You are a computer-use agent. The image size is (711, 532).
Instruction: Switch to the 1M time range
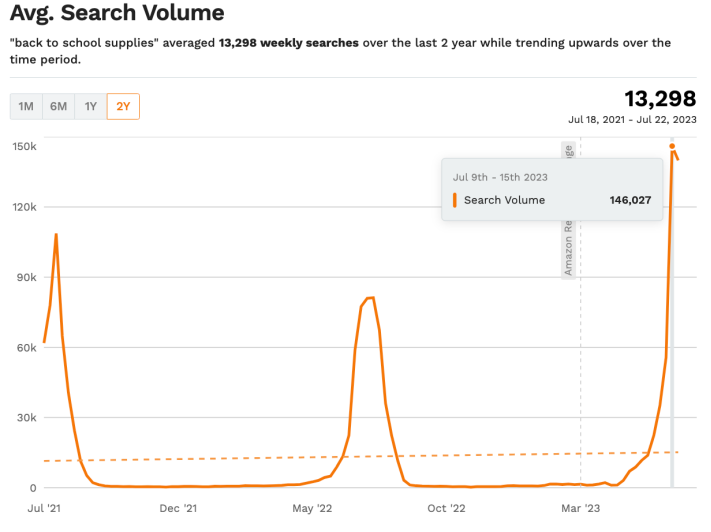point(26,106)
